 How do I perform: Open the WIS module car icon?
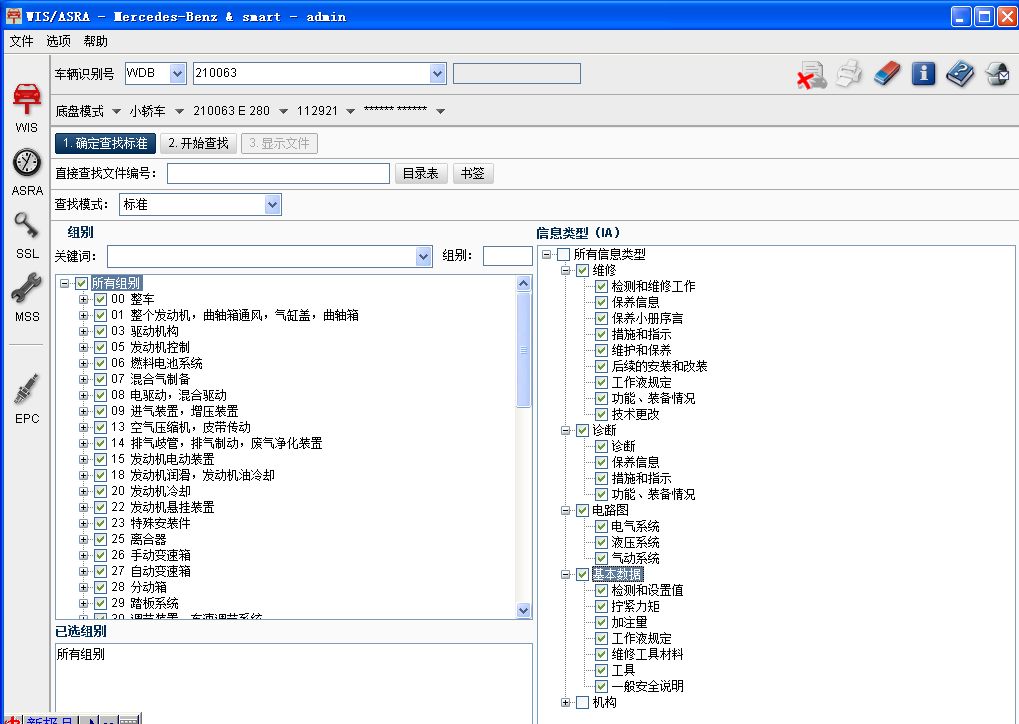click(x=27, y=99)
